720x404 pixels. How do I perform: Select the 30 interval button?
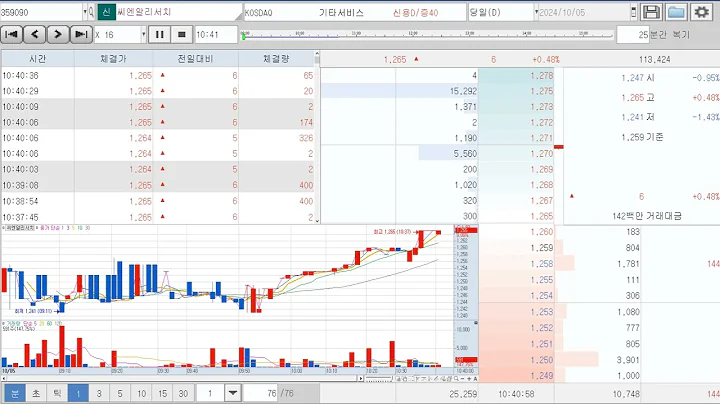click(x=183, y=393)
